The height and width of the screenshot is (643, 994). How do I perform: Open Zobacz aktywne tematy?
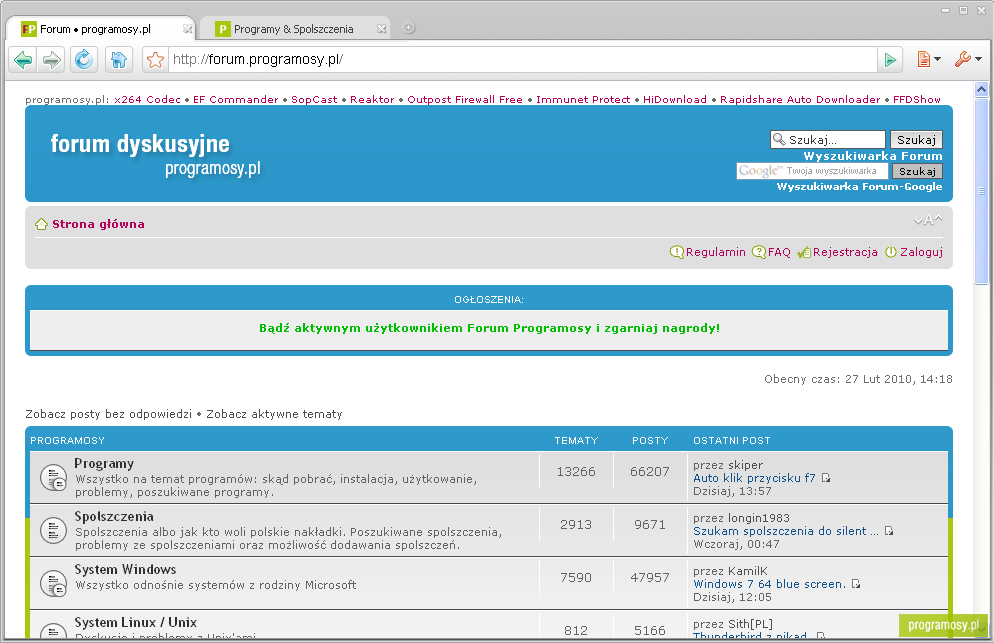[x=274, y=414]
